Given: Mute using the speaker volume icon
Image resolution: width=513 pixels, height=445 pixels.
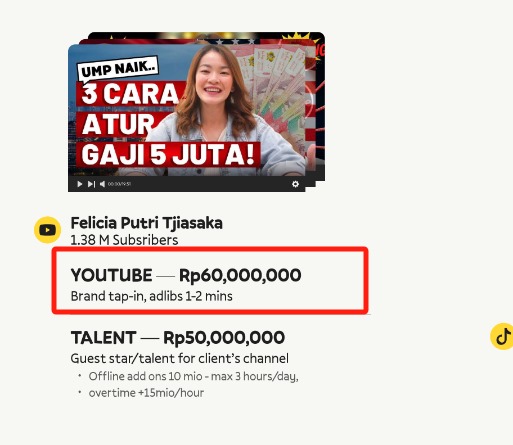Looking at the screenshot, I should [102, 184].
